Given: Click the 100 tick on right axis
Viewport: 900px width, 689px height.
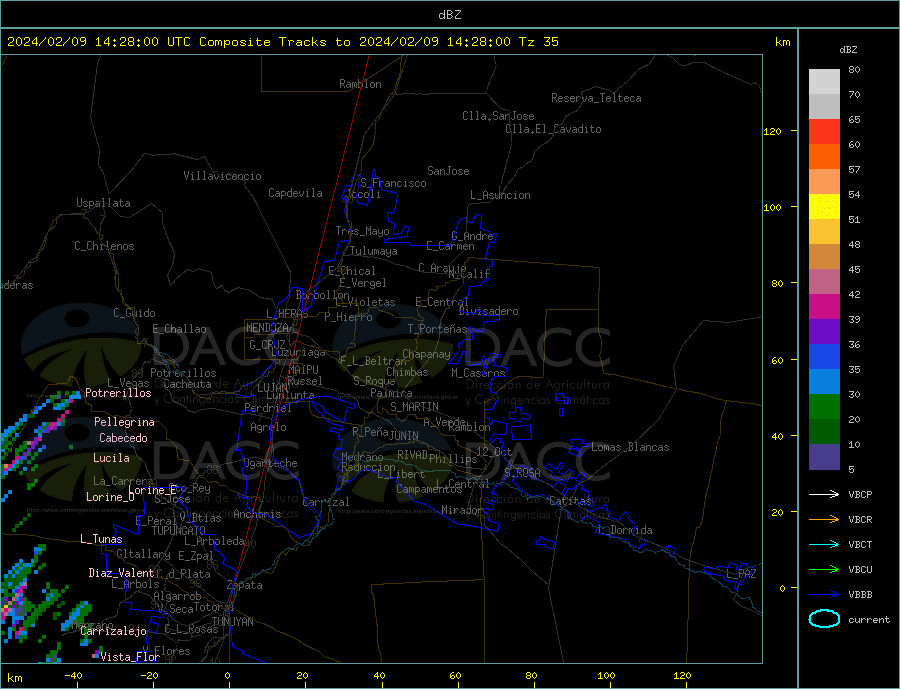Looking at the screenshot, I should click(772, 207).
